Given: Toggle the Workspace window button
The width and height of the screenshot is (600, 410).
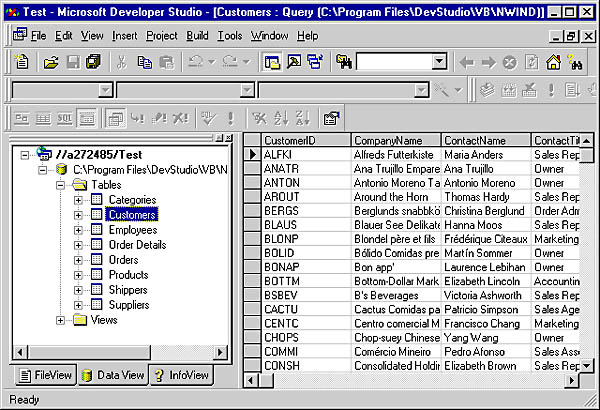Looking at the screenshot, I should pos(271,62).
